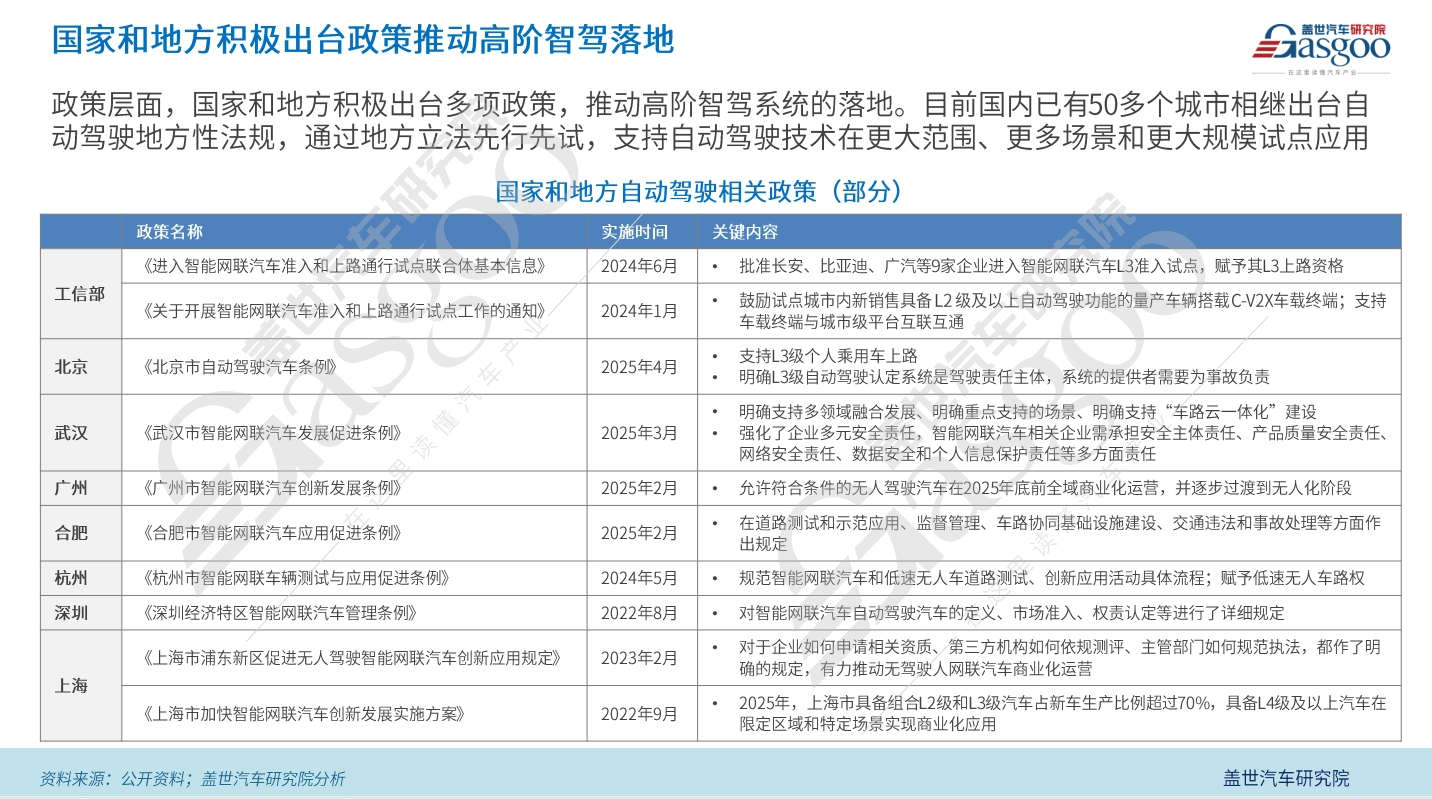The height and width of the screenshot is (799, 1432).
Task: Click the 武汉 row label
Action: pos(71,433)
